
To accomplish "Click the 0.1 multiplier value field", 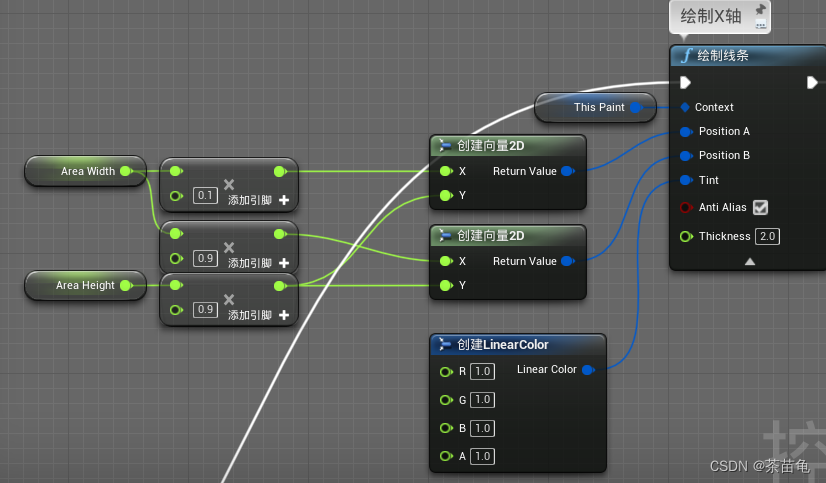I will tap(205, 196).
